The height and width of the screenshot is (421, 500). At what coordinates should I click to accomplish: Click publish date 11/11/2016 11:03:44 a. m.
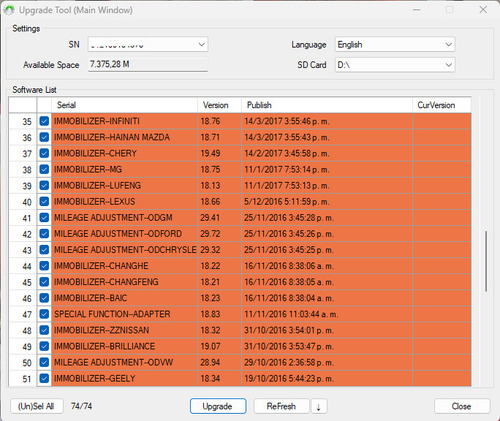(291, 314)
